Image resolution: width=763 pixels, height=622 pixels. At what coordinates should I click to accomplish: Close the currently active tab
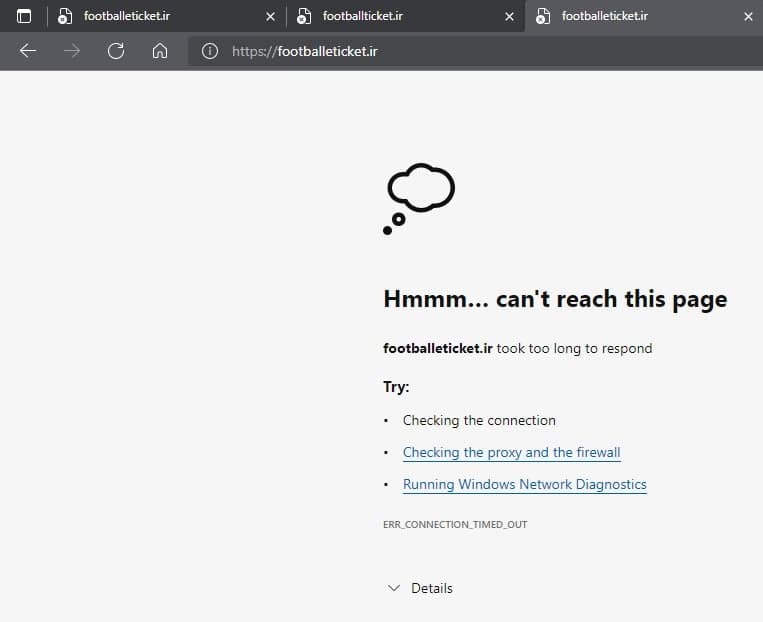[x=748, y=16]
